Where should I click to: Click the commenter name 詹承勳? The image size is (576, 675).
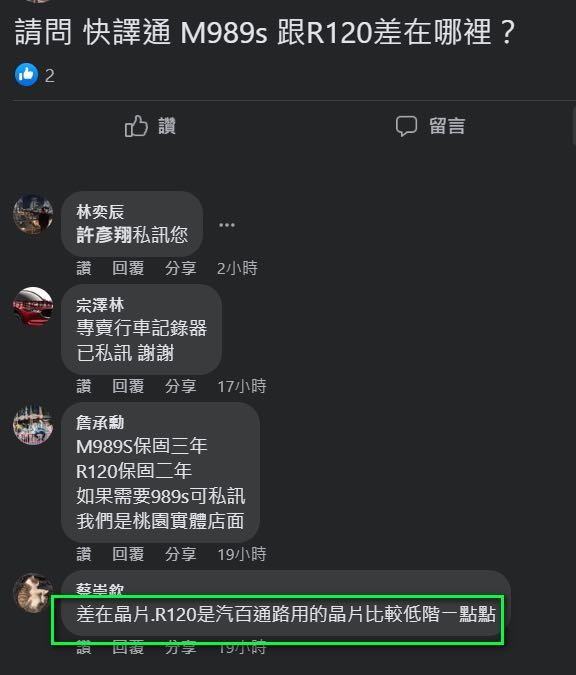[x=100, y=423]
